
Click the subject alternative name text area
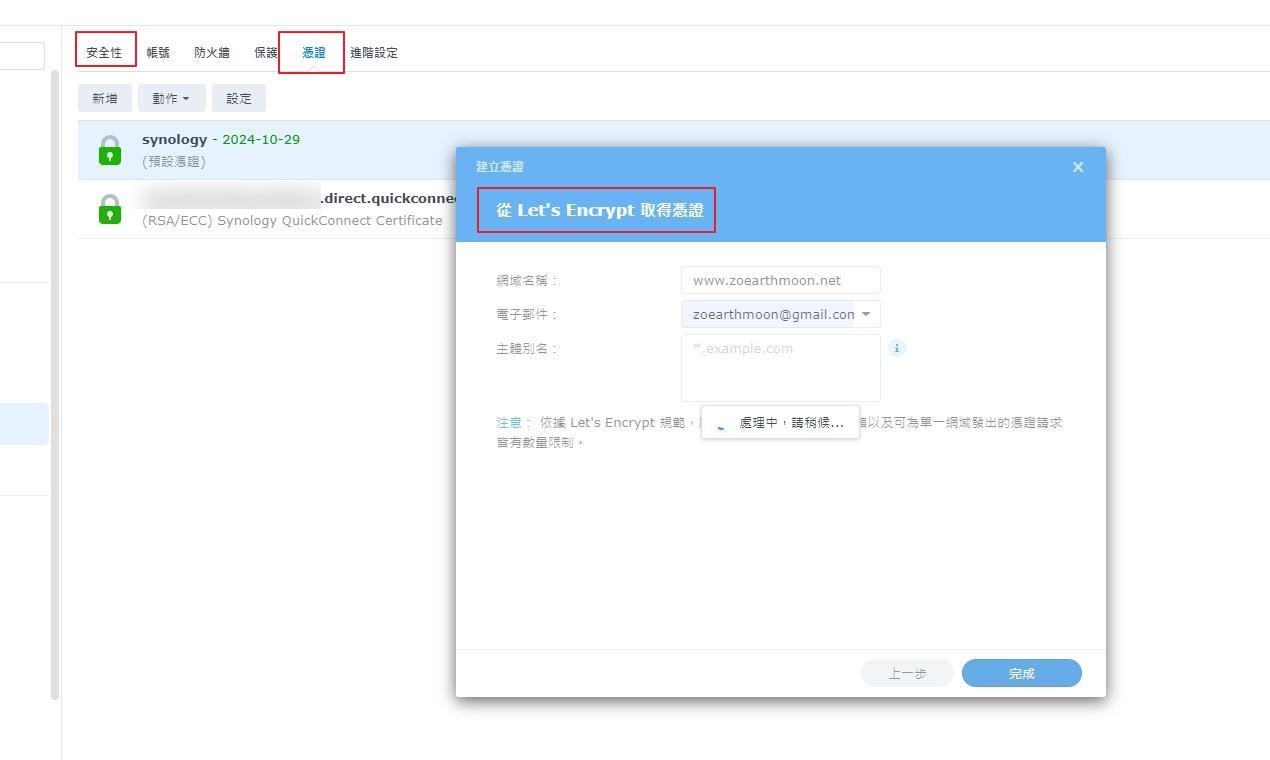click(x=781, y=368)
